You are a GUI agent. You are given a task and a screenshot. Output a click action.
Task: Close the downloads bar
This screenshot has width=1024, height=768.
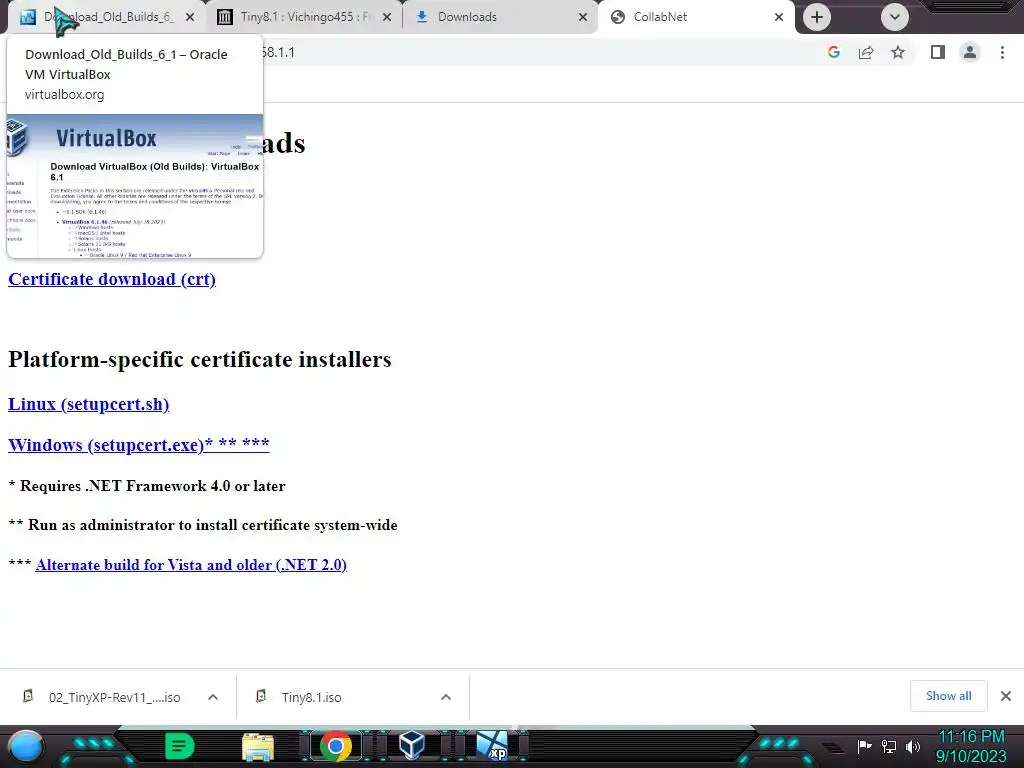pyautogui.click(x=1006, y=696)
